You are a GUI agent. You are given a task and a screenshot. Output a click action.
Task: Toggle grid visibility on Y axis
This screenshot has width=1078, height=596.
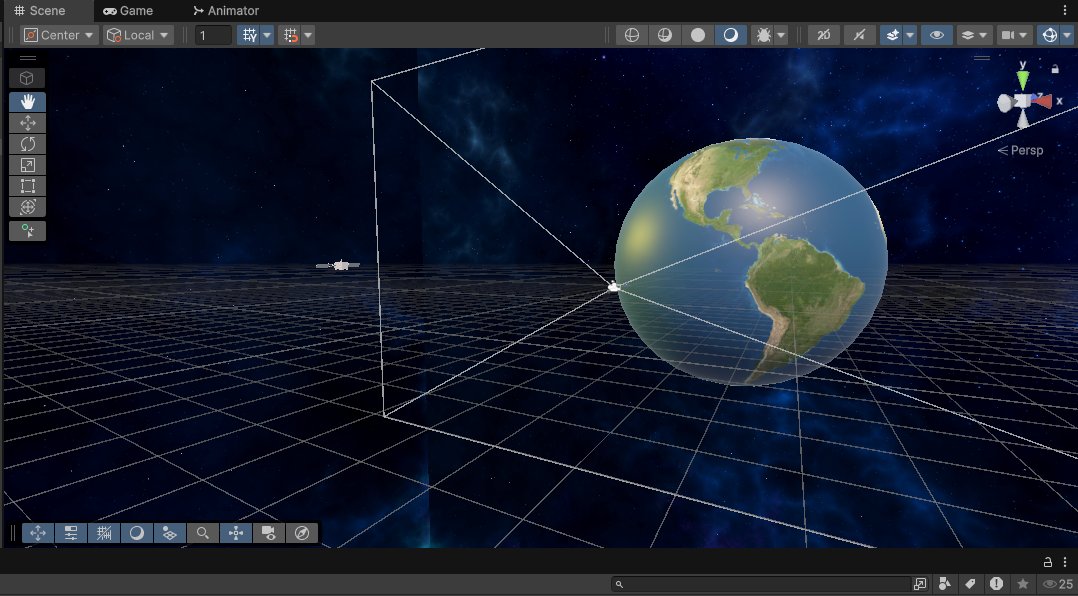click(249, 35)
